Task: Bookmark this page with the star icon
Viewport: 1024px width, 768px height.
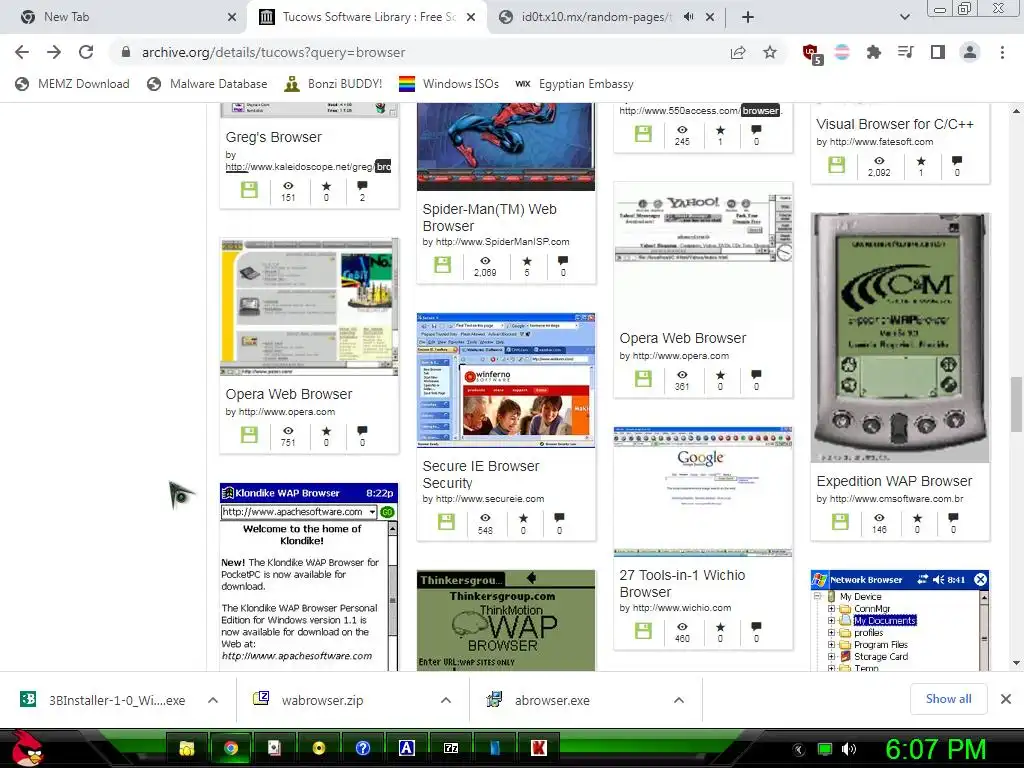Action: click(x=770, y=52)
